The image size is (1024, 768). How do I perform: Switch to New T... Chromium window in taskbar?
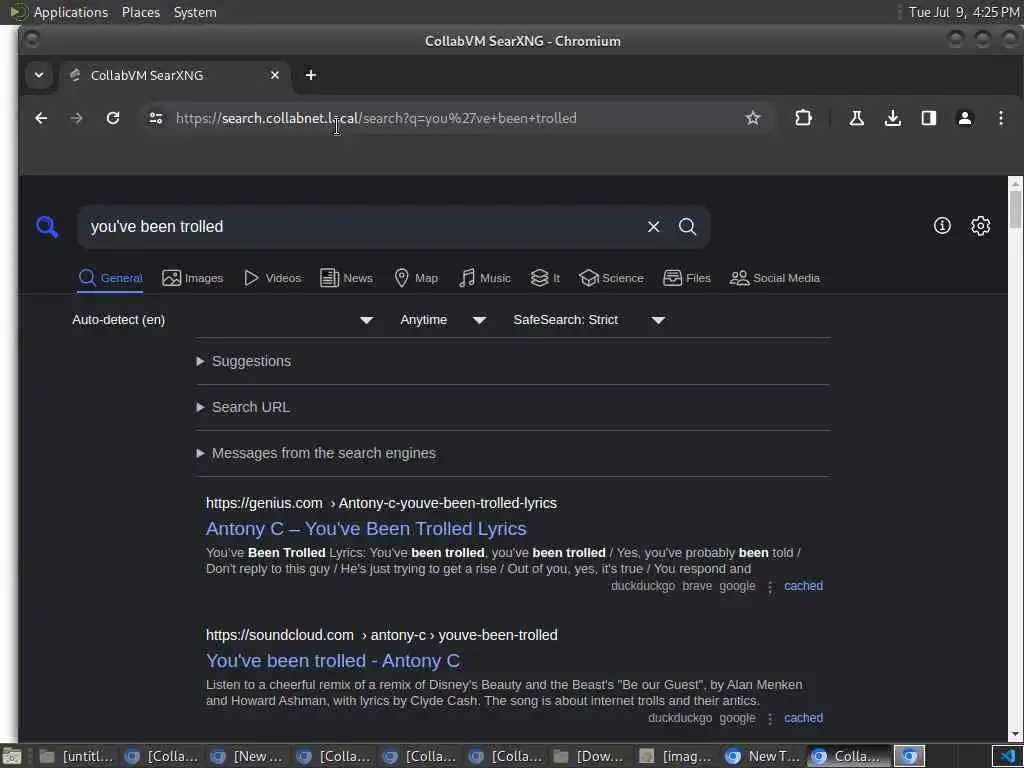coord(763,756)
